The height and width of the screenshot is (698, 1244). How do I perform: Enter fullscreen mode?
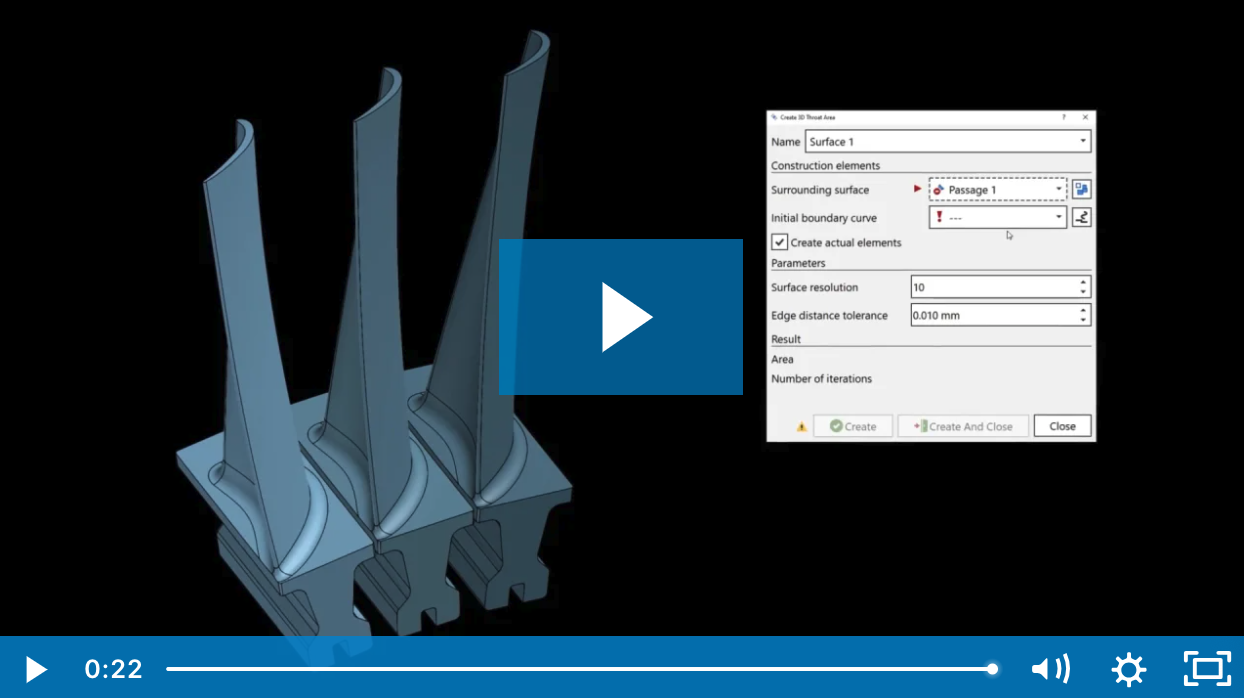click(x=1207, y=668)
